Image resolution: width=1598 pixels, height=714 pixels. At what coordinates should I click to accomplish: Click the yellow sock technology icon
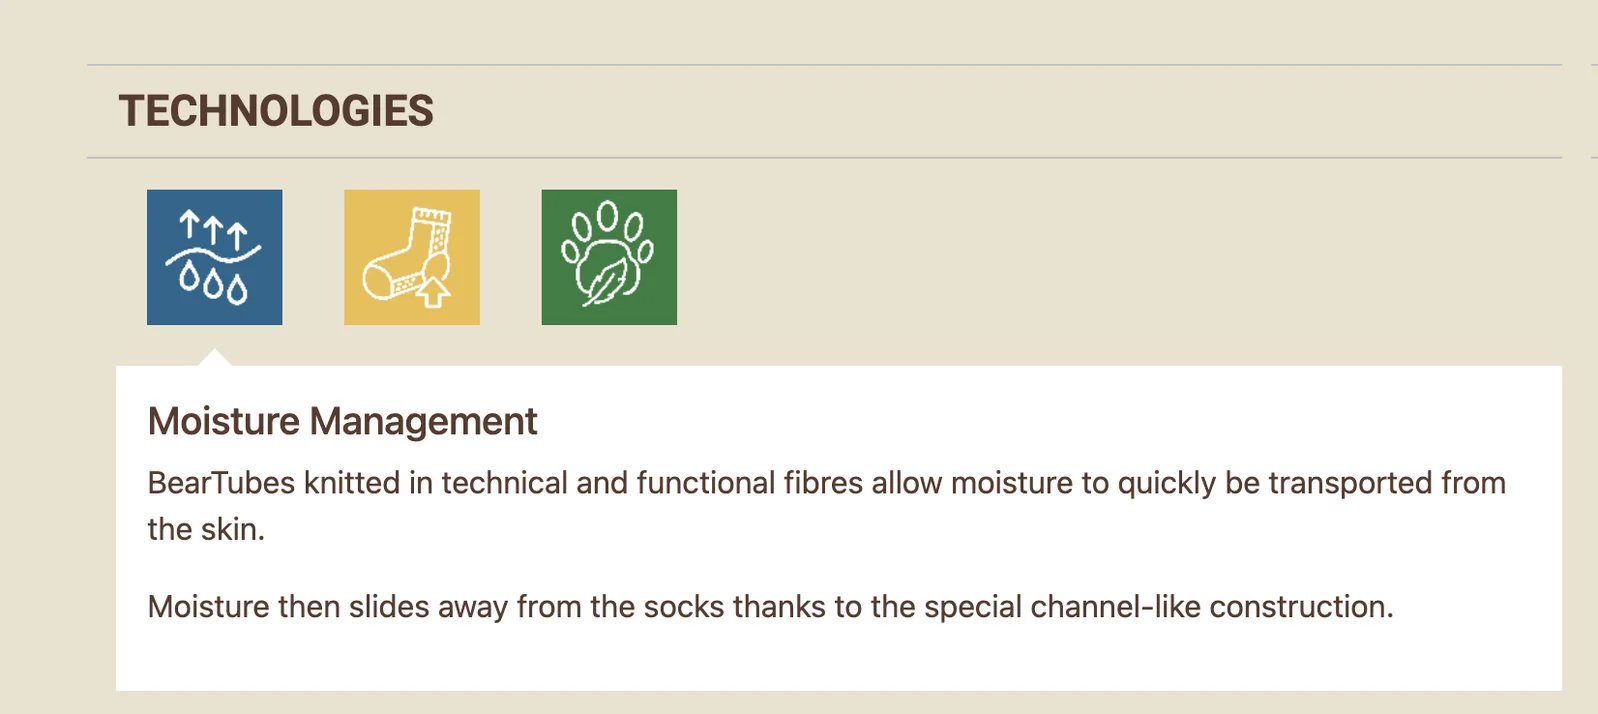(411, 257)
